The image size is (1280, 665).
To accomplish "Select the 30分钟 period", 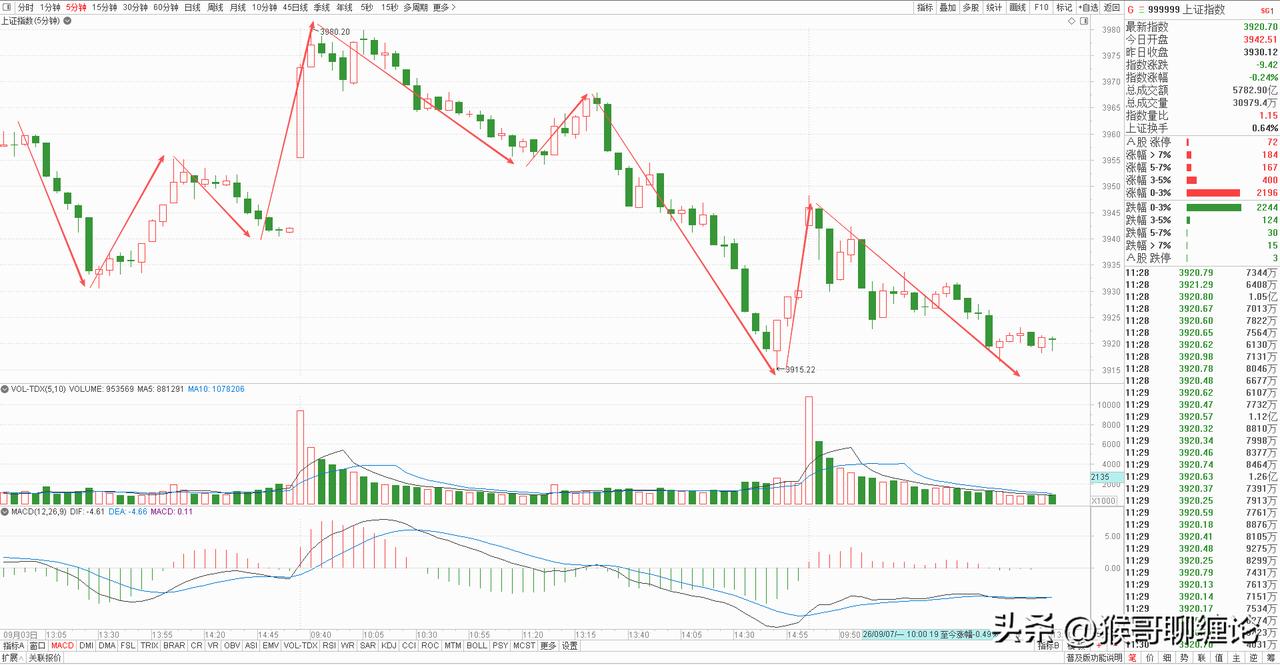I will click(x=135, y=7).
